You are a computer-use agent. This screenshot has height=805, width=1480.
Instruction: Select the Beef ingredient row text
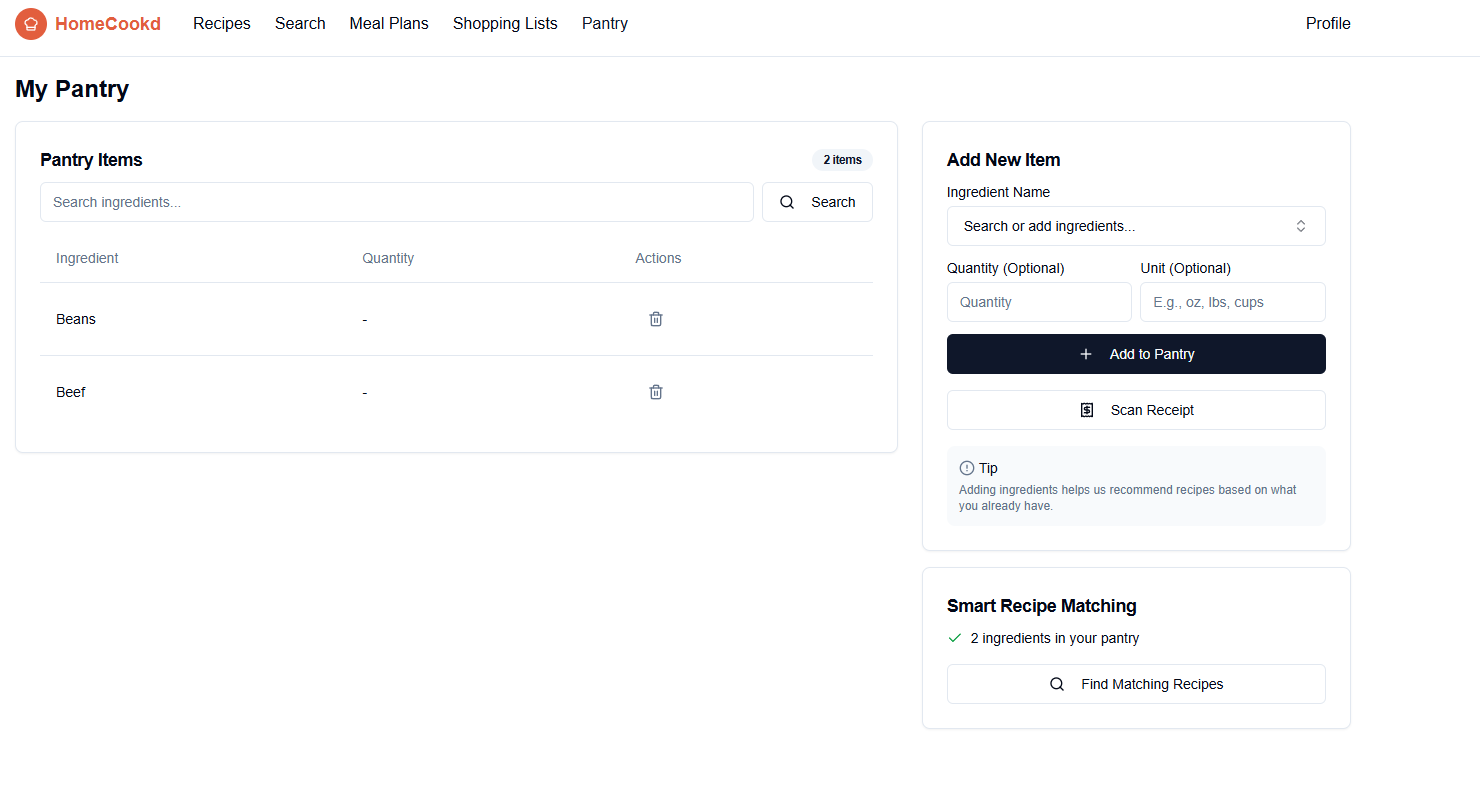71,392
